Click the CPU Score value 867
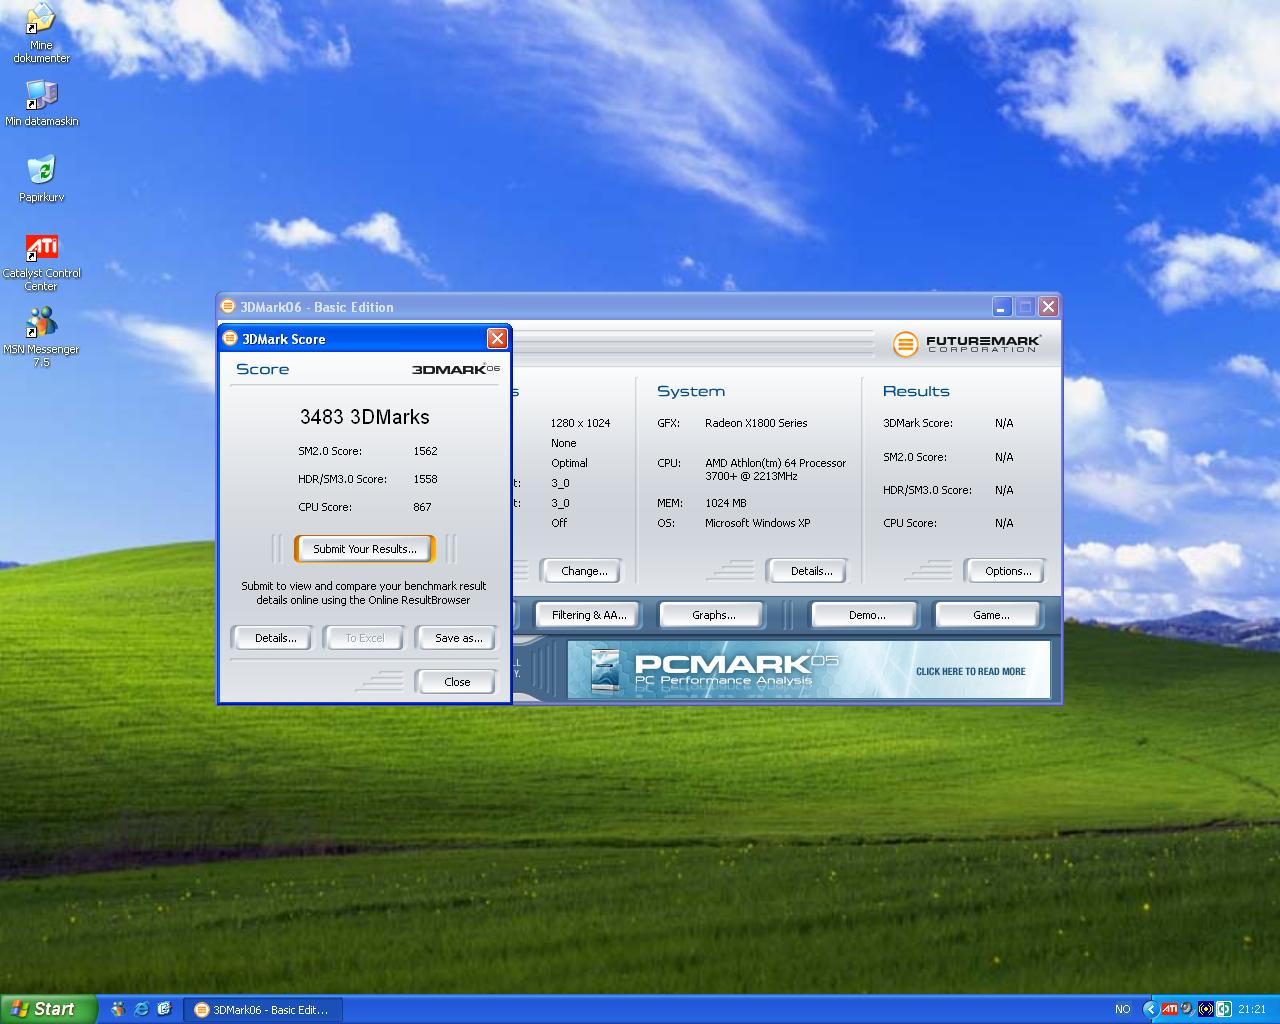The width and height of the screenshot is (1280, 1024). coord(422,507)
